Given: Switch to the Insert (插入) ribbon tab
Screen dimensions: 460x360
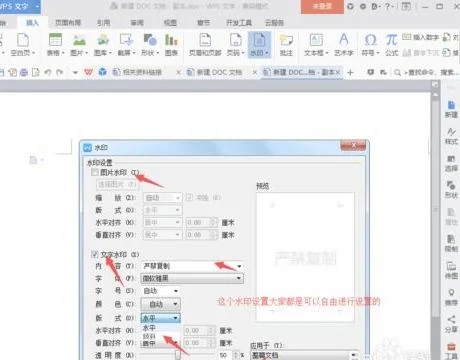Looking at the screenshot, I should click(x=32, y=23).
